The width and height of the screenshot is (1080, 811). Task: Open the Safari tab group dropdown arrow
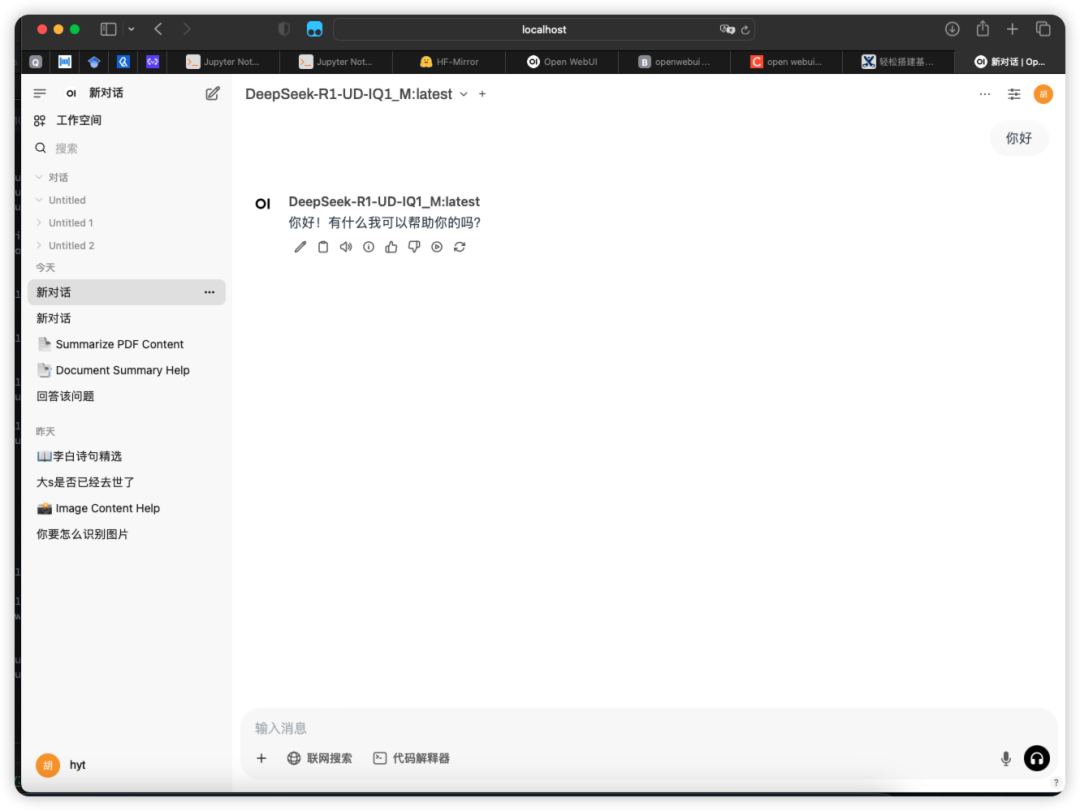point(131,29)
